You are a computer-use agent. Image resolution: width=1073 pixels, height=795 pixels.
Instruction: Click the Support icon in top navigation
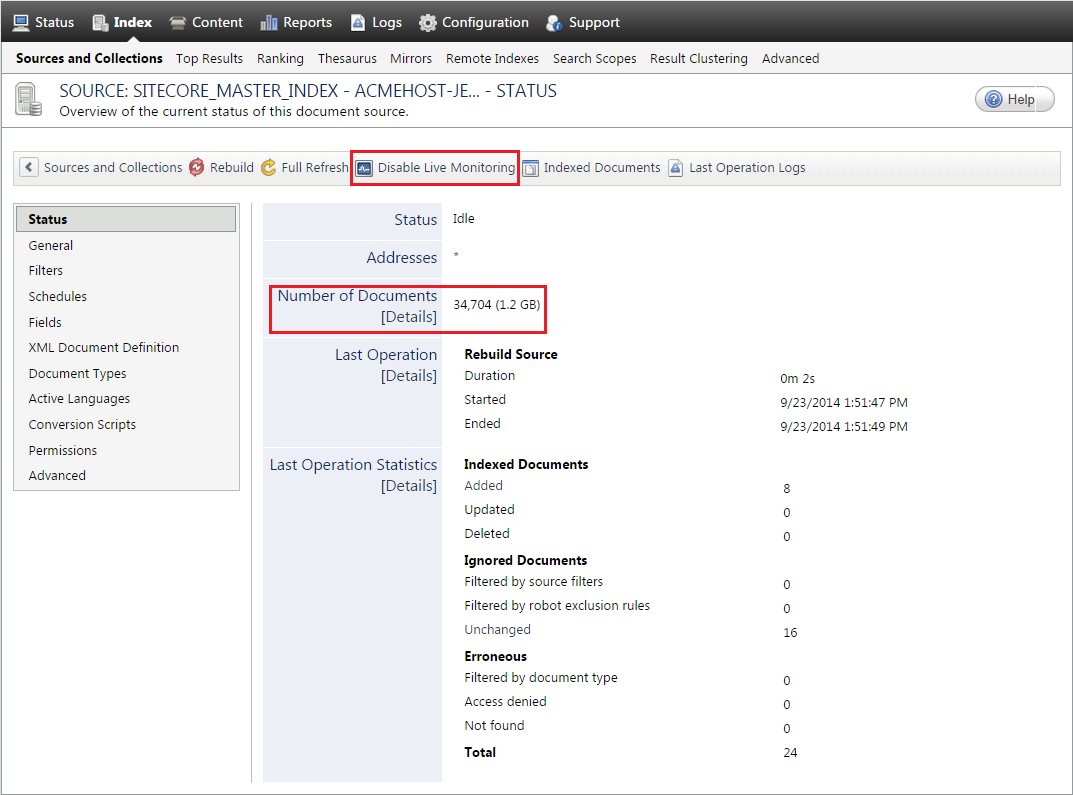[x=554, y=21]
